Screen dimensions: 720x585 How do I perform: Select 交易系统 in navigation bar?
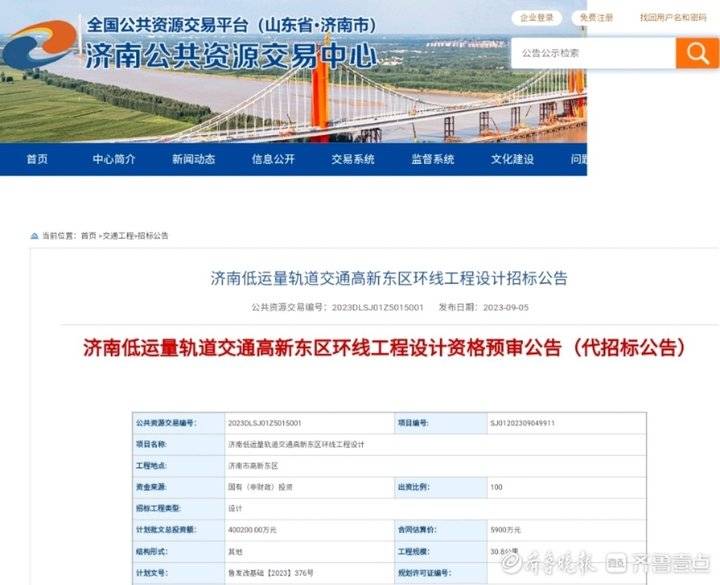point(353,159)
